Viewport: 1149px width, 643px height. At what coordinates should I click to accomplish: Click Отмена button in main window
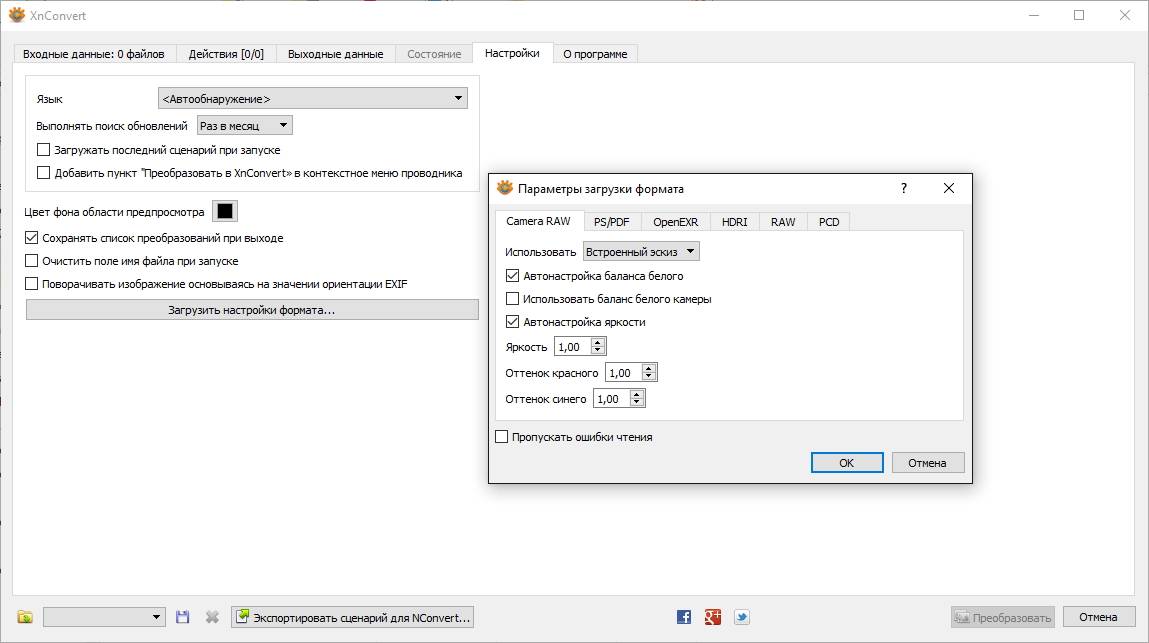1098,617
